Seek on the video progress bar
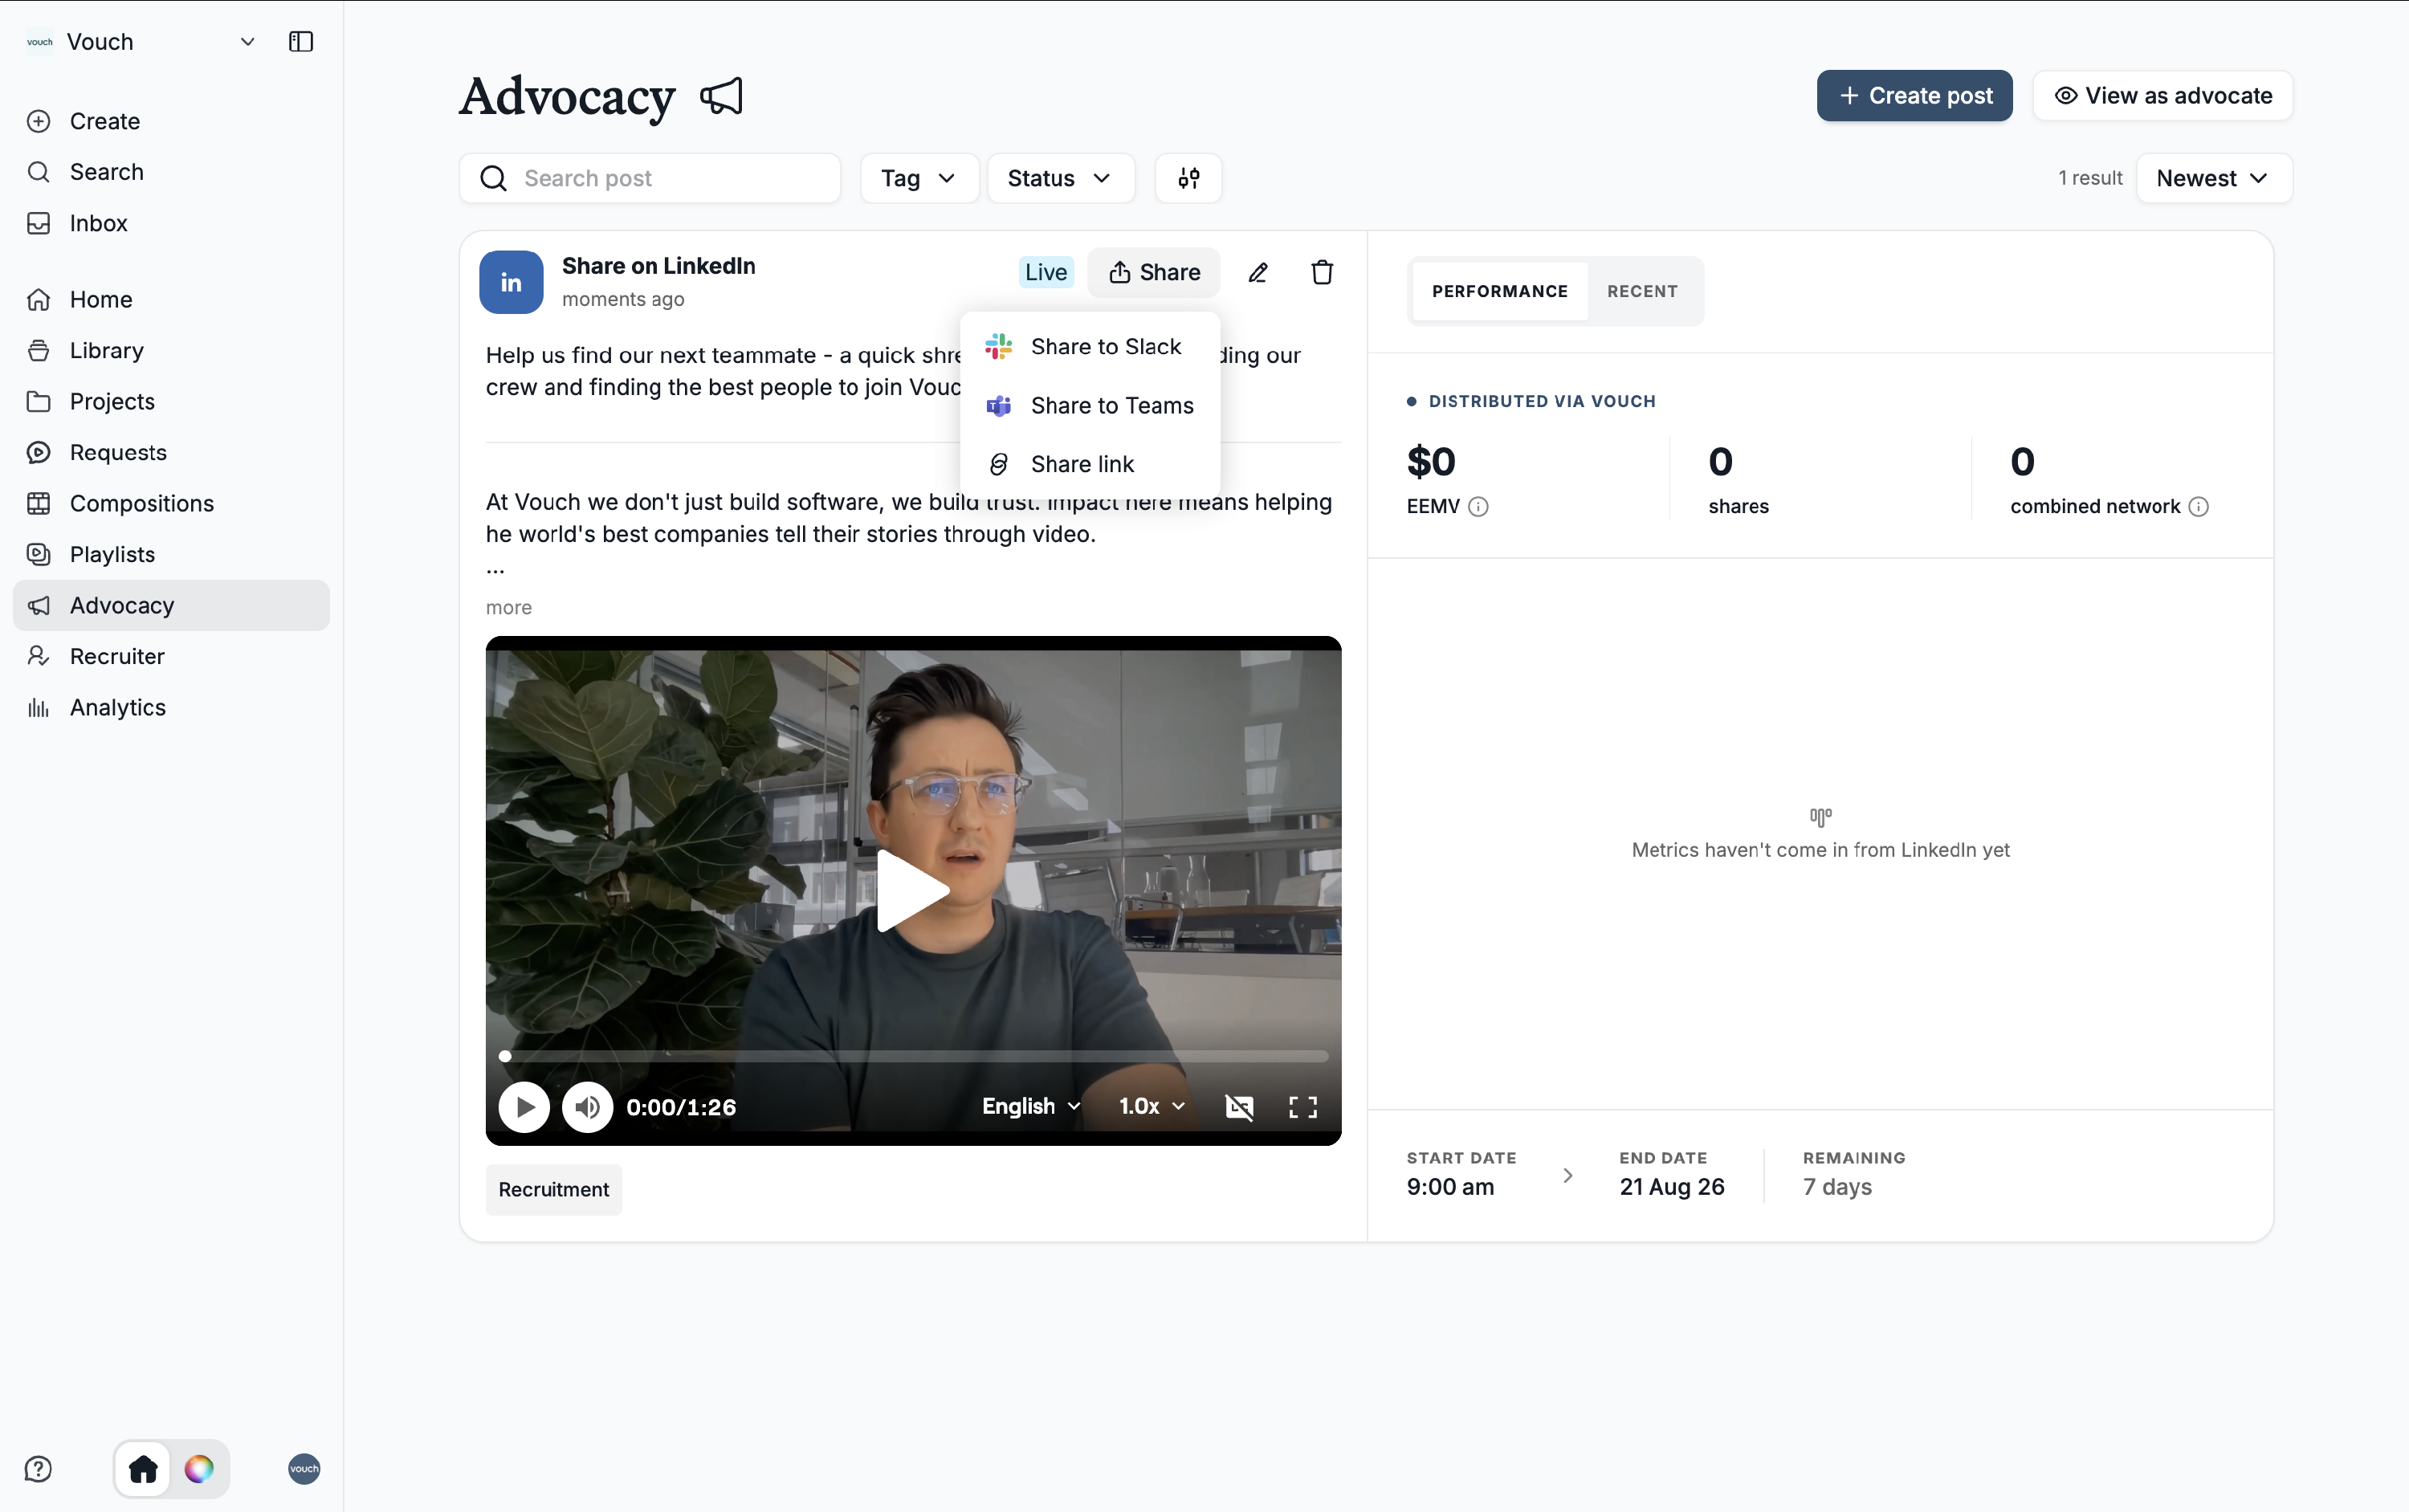The width and height of the screenshot is (2409, 1512). tap(913, 1056)
